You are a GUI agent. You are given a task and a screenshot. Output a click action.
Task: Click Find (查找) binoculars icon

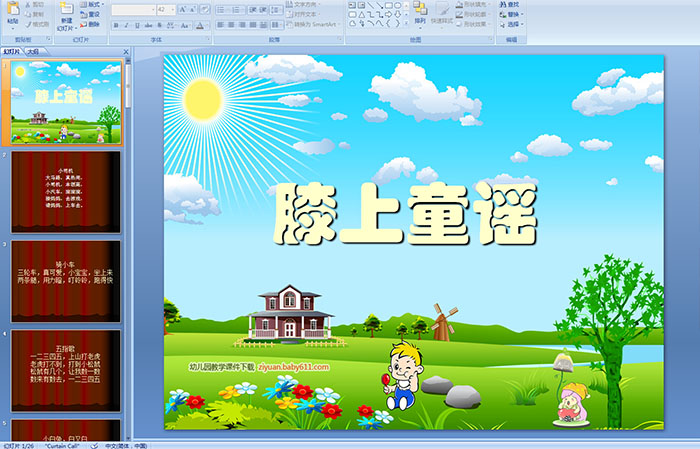pos(503,4)
